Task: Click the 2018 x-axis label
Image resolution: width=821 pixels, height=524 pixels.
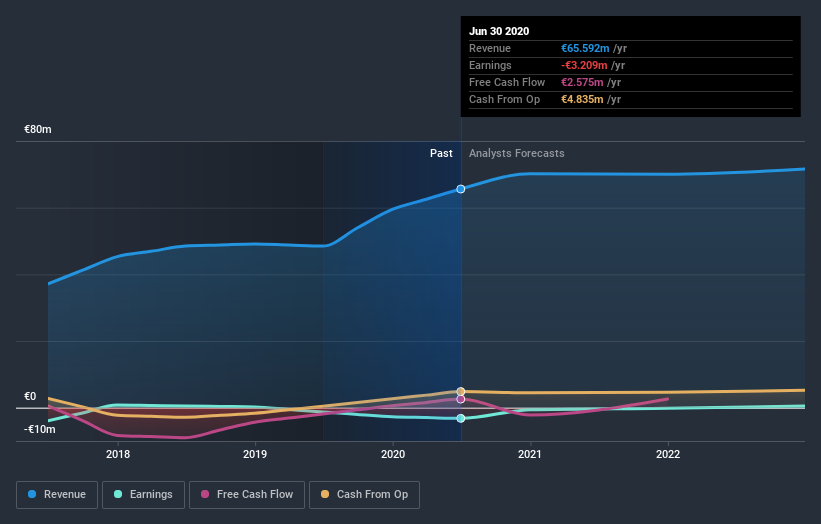Action: (118, 454)
